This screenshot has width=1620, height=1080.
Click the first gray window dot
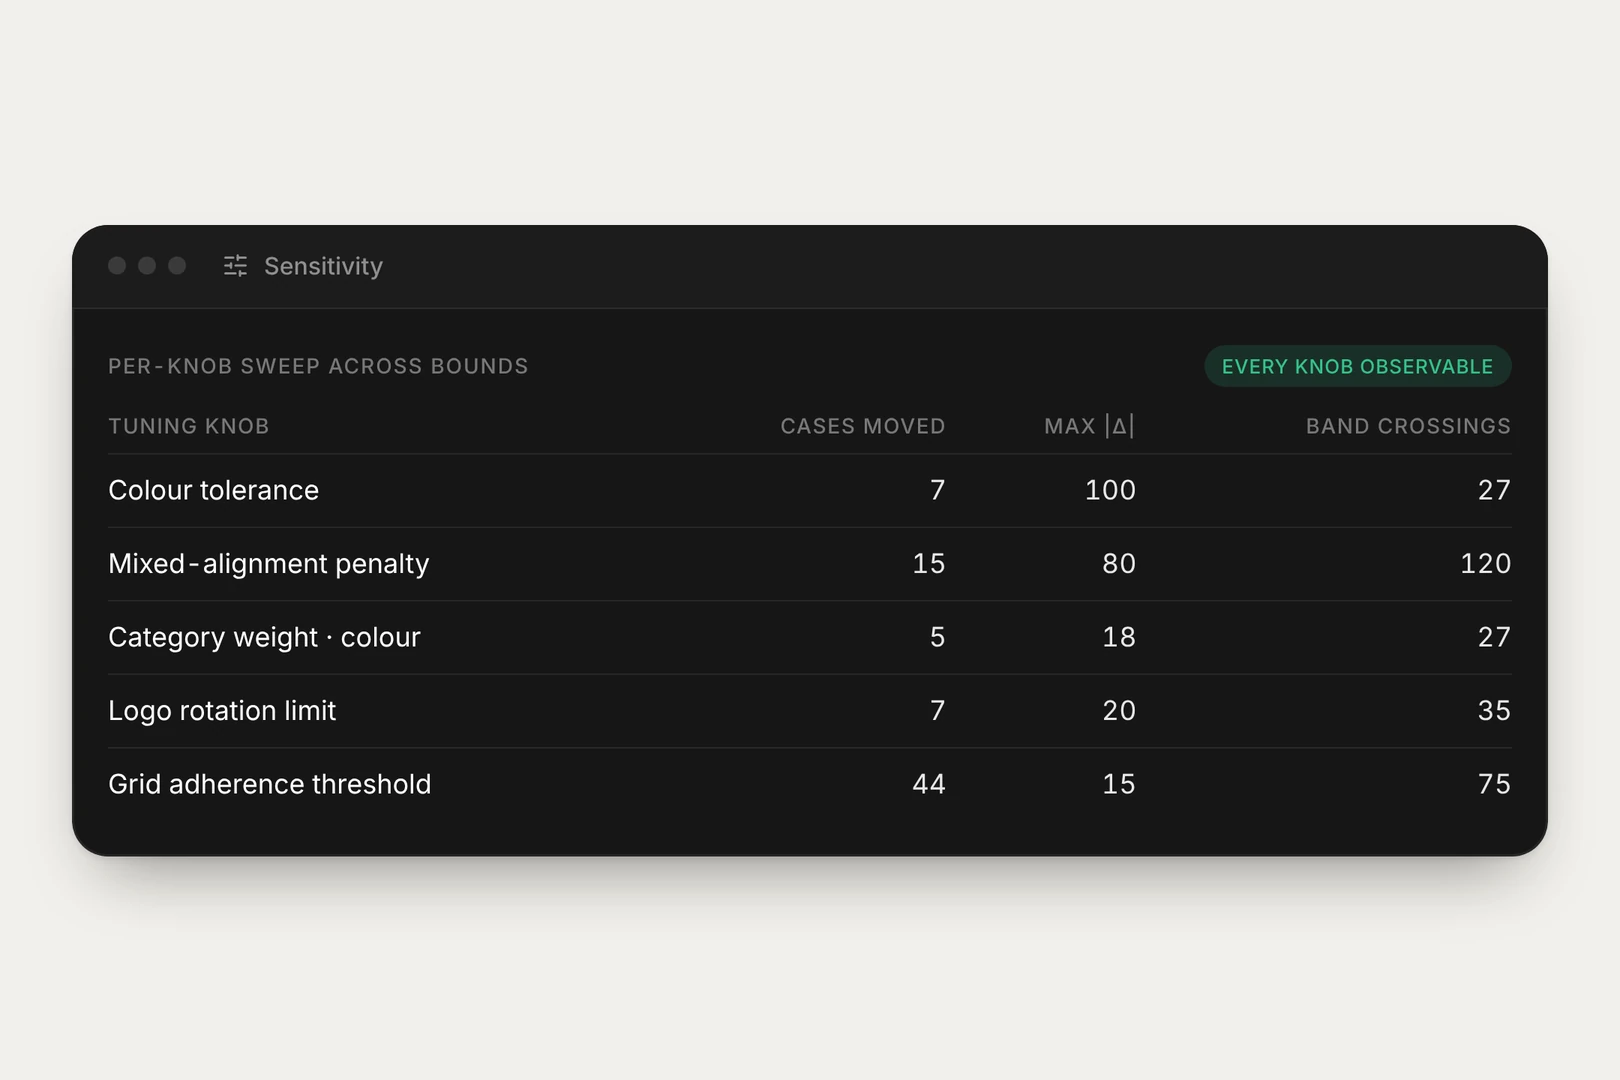[117, 266]
